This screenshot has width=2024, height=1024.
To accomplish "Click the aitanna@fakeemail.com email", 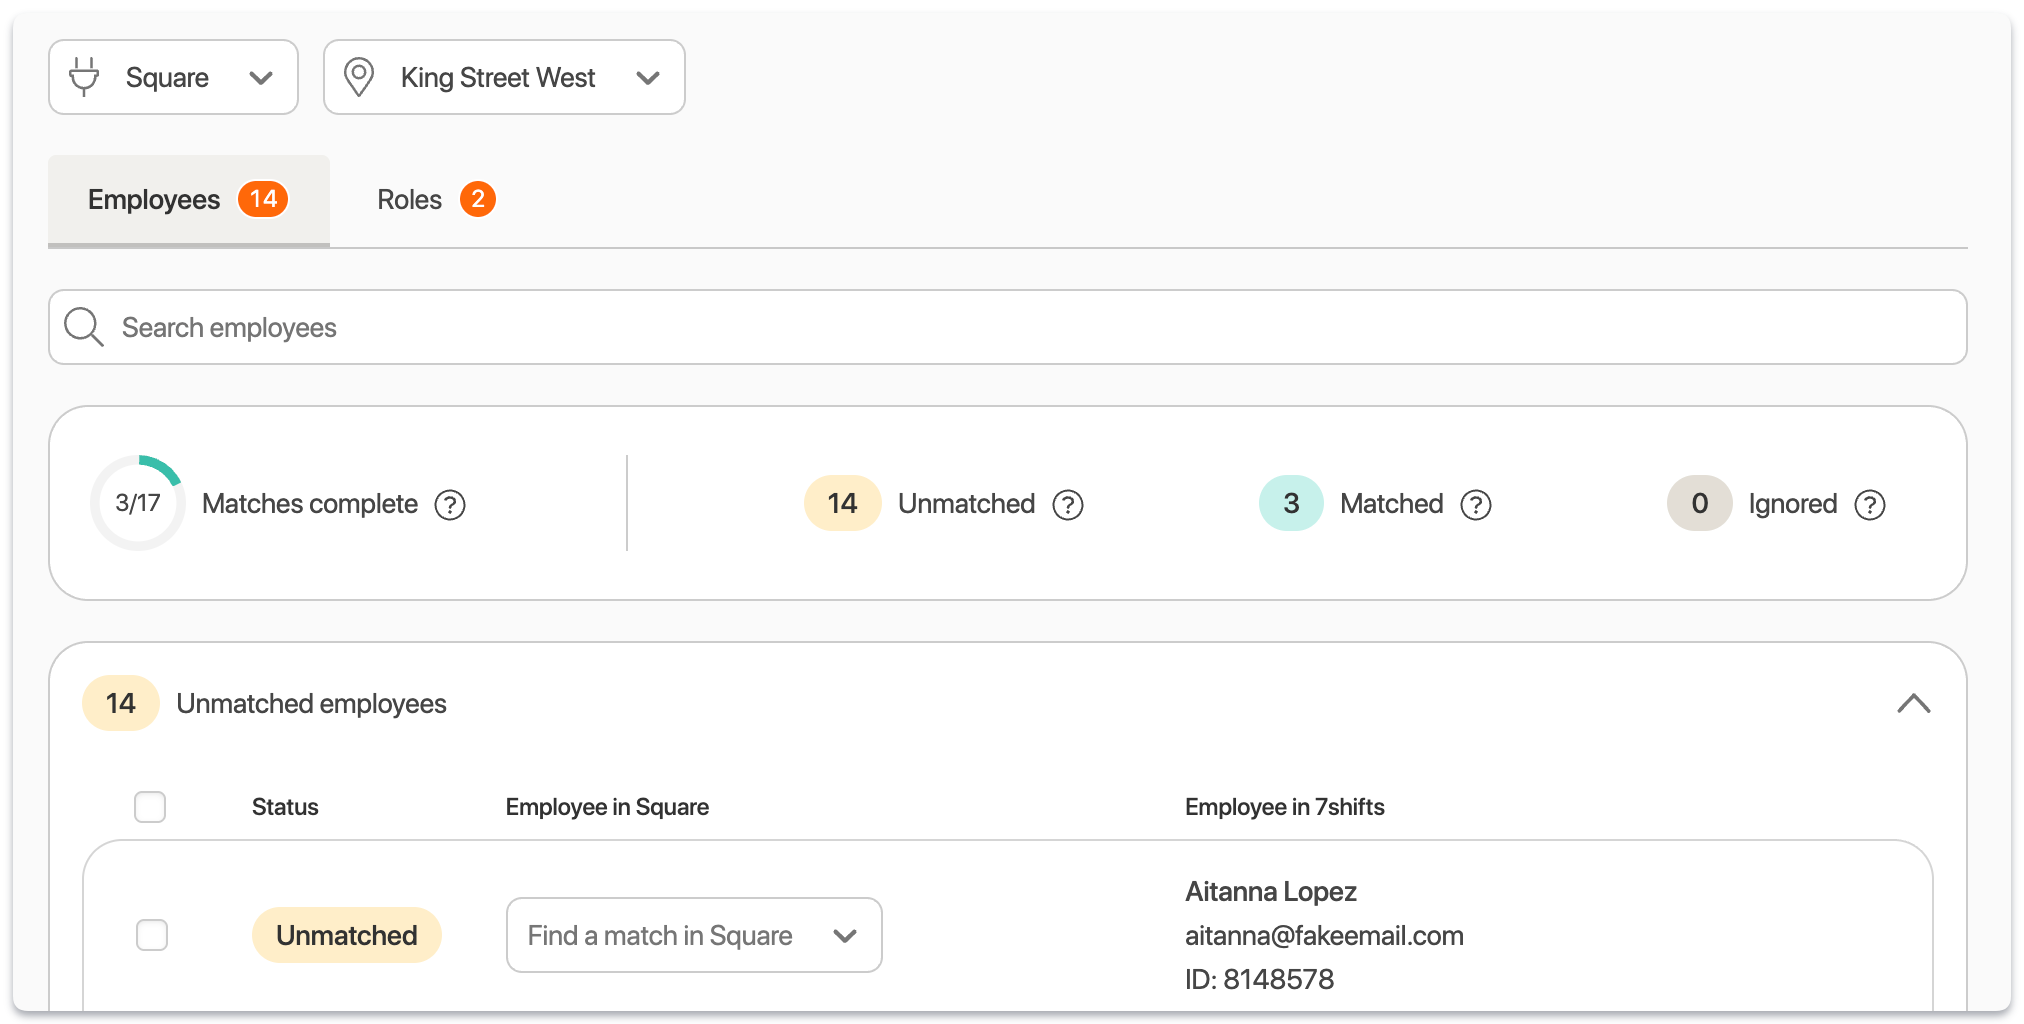I will click(1324, 936).
